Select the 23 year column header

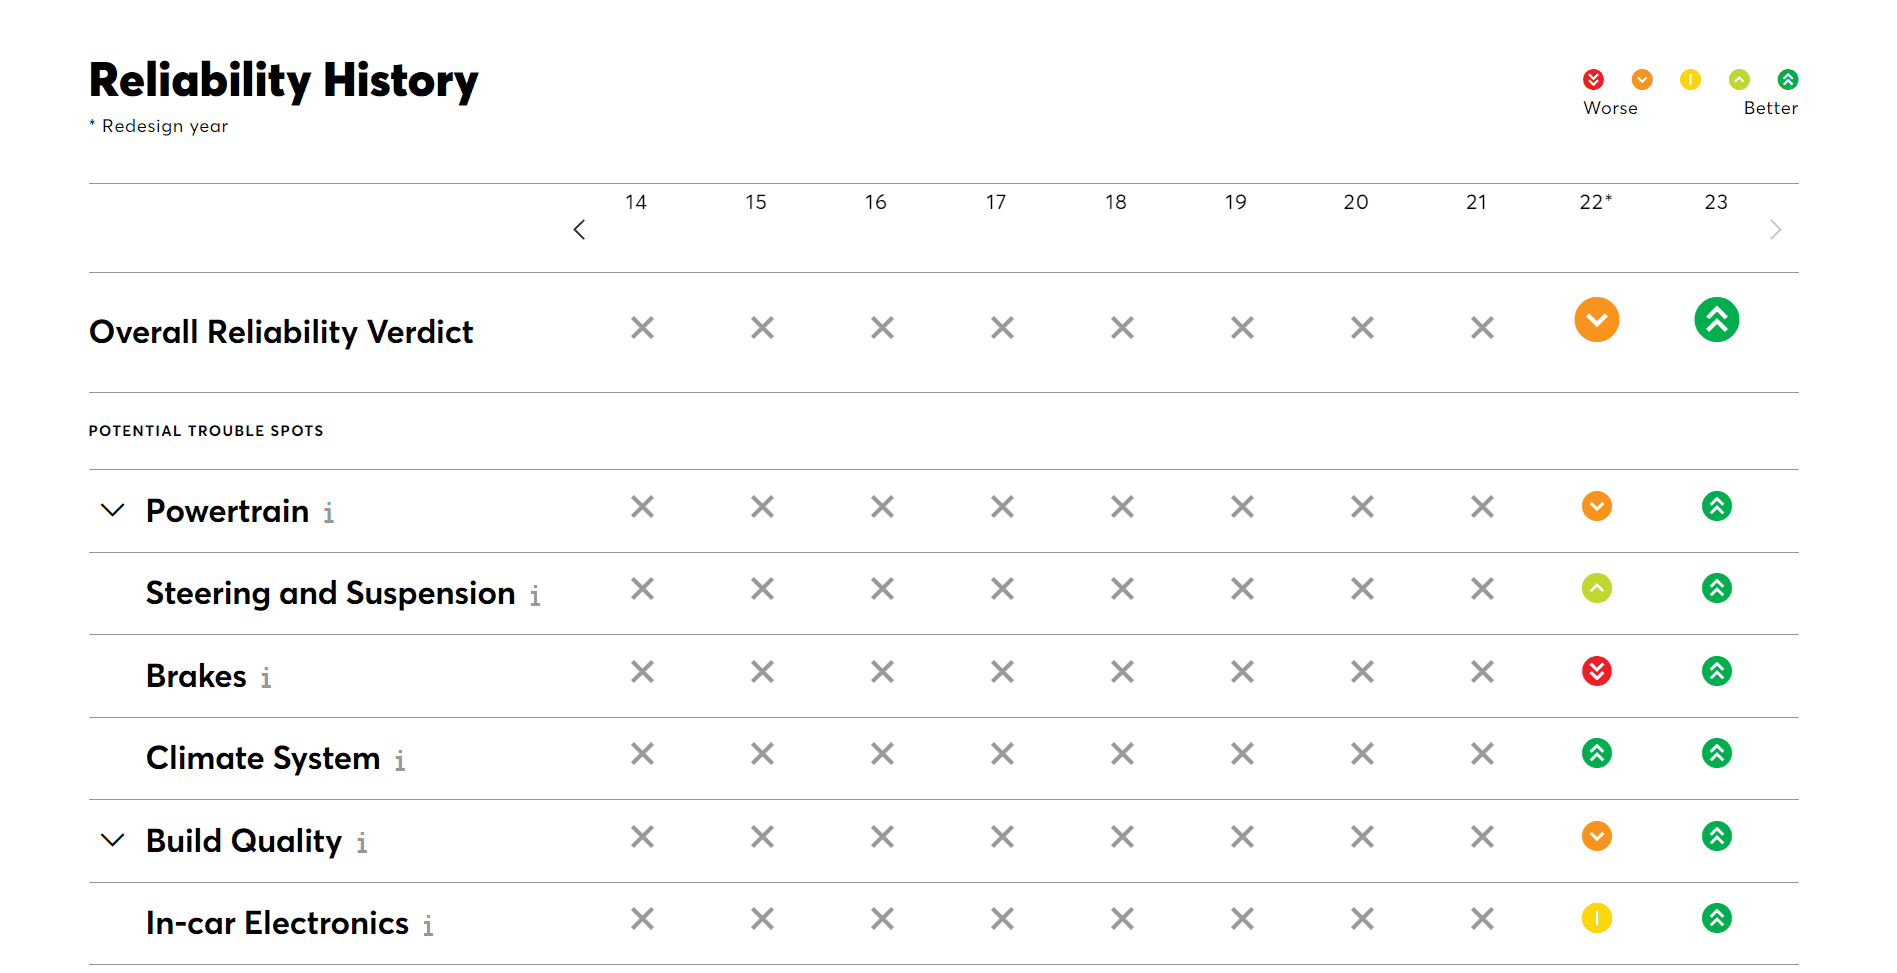(x=1716, y=202)
